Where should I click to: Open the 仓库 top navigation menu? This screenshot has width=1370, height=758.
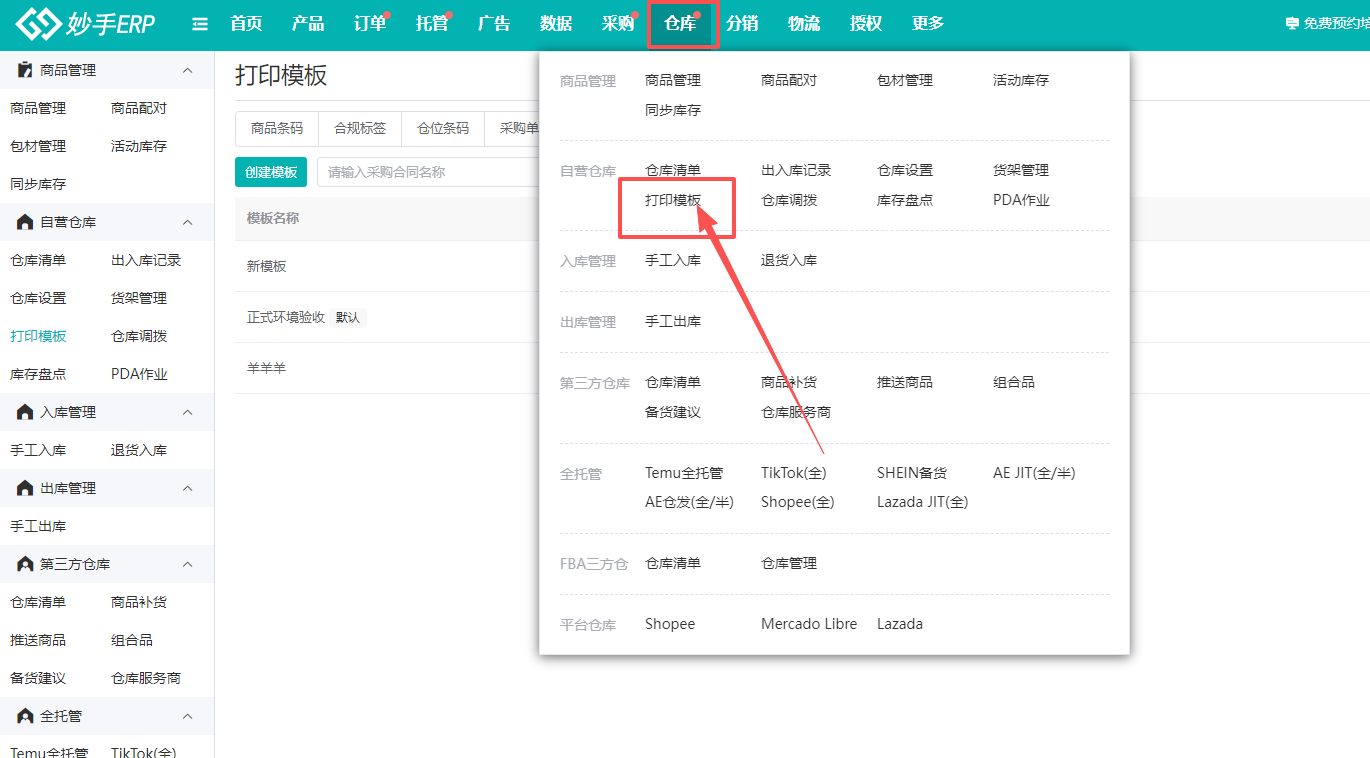pos(680,24)
